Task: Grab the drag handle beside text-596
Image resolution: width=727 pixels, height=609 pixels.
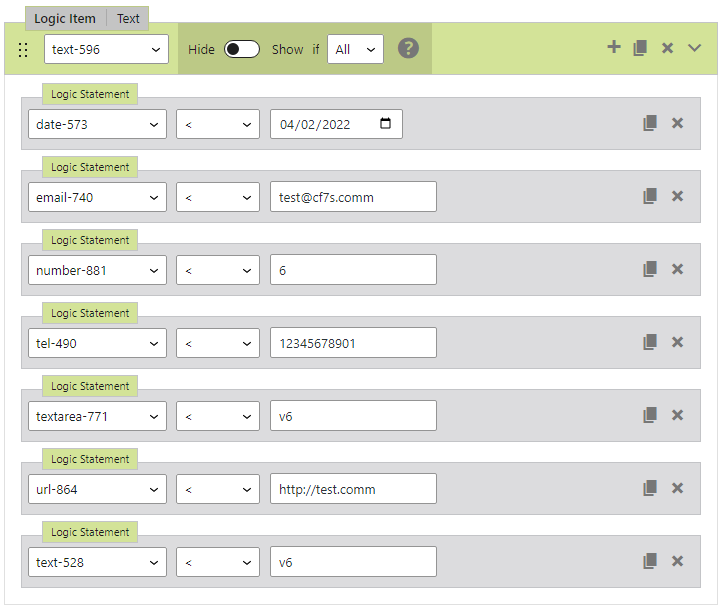Action: (23, 49)
